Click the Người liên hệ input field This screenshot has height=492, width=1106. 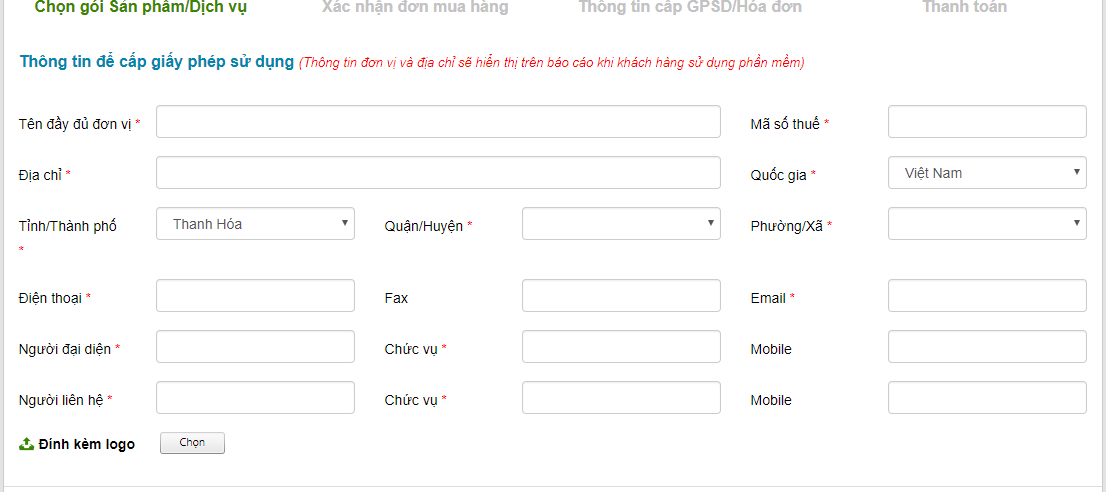click(x=255, y=398)
